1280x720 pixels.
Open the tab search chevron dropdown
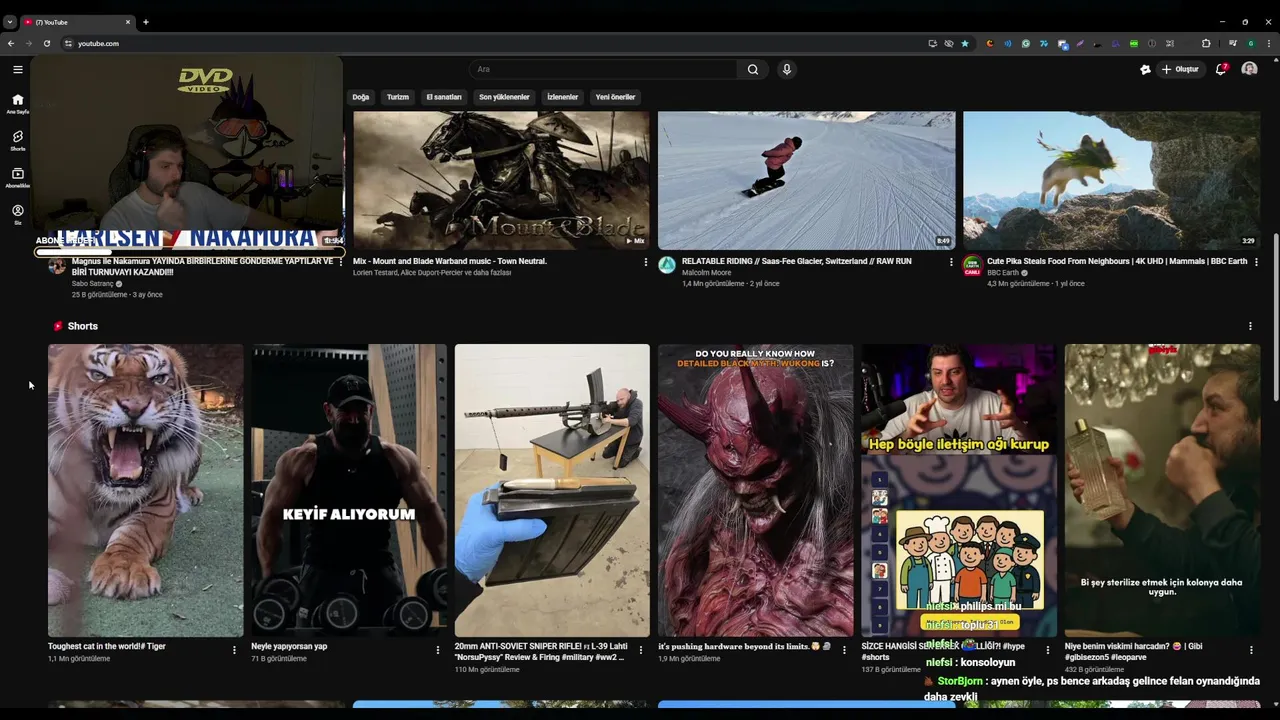(x=10, y=22)
